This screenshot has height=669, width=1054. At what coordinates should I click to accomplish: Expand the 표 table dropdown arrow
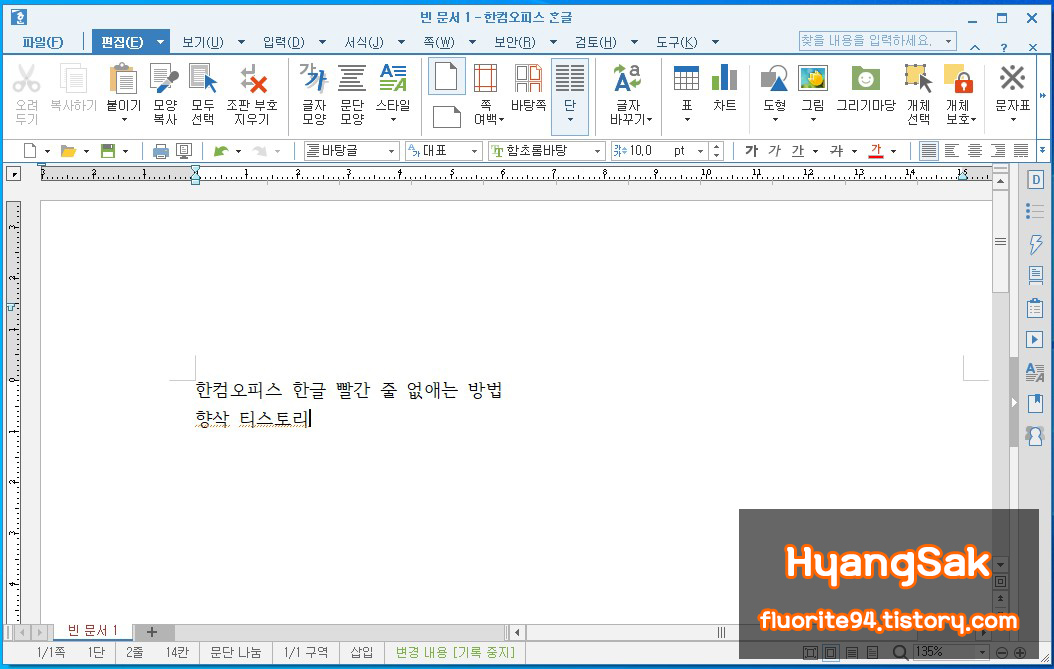pos(687,120)
